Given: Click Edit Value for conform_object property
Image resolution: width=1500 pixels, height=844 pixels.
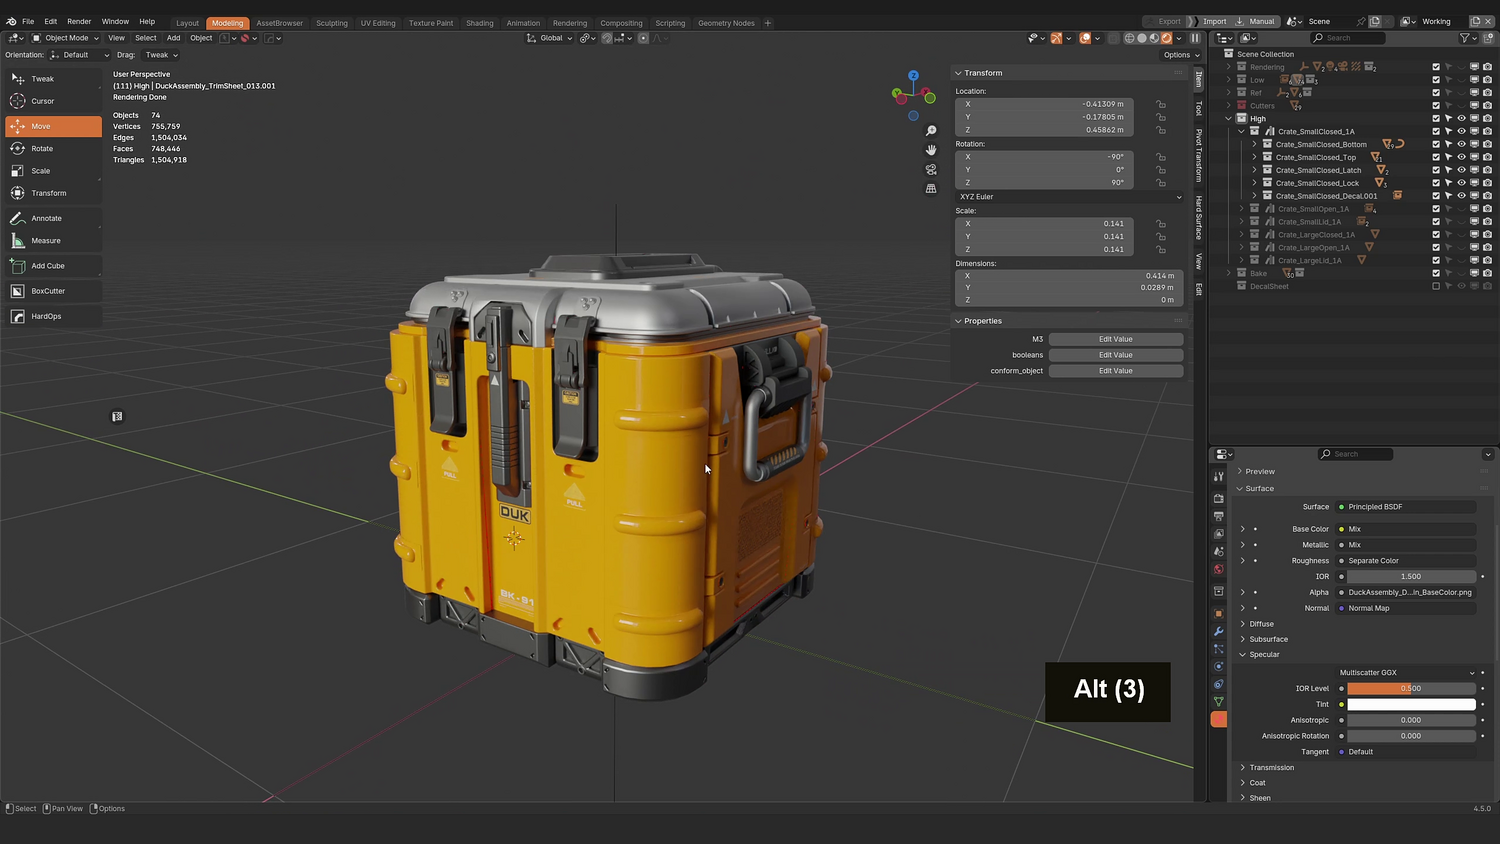Looking at the screenshot, I should click(x=1116, y=371).
